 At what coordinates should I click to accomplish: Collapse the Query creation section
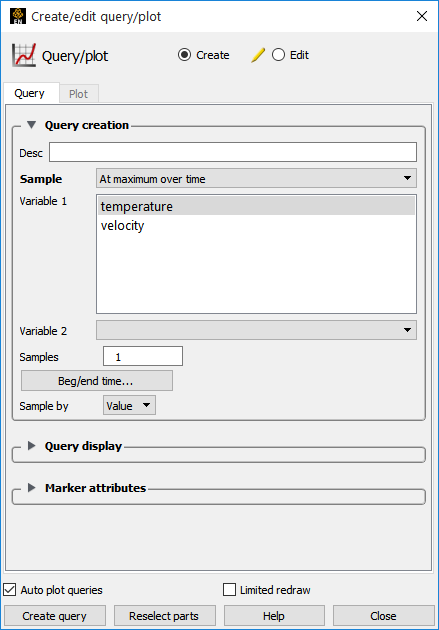click(x=32, y=125)
